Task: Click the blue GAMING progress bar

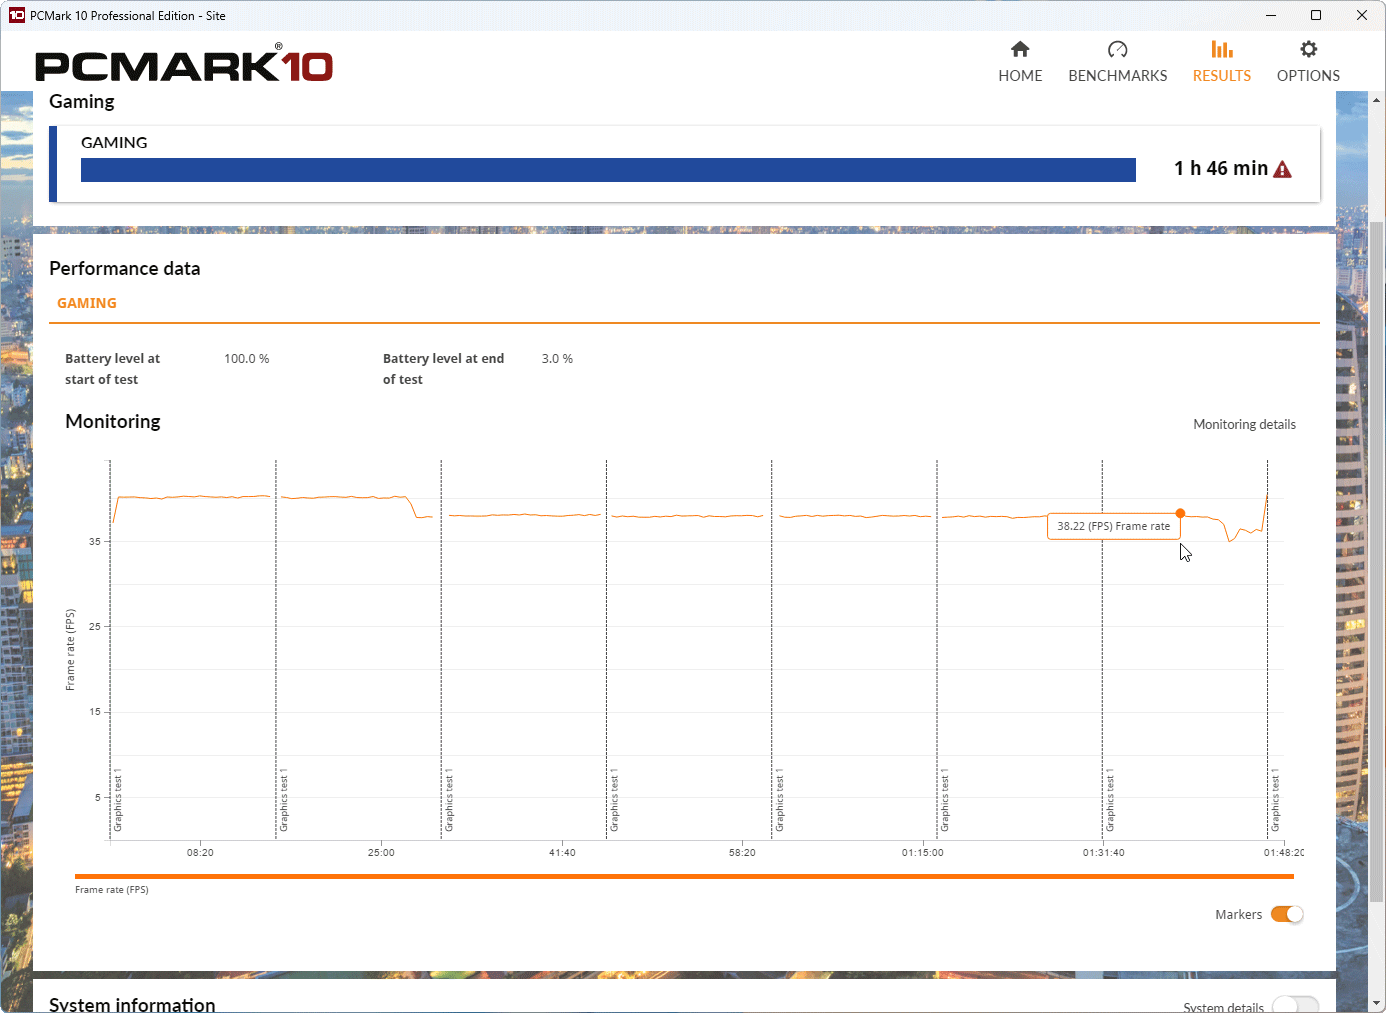Action: [608, 170]
